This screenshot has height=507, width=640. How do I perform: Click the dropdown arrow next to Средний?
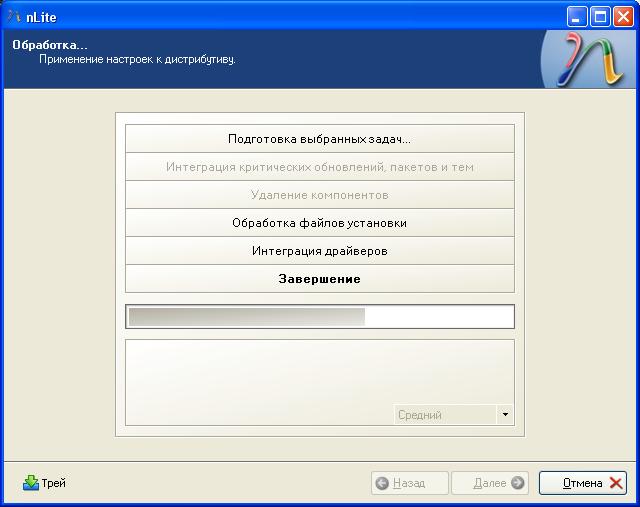(x=505, y=415)
